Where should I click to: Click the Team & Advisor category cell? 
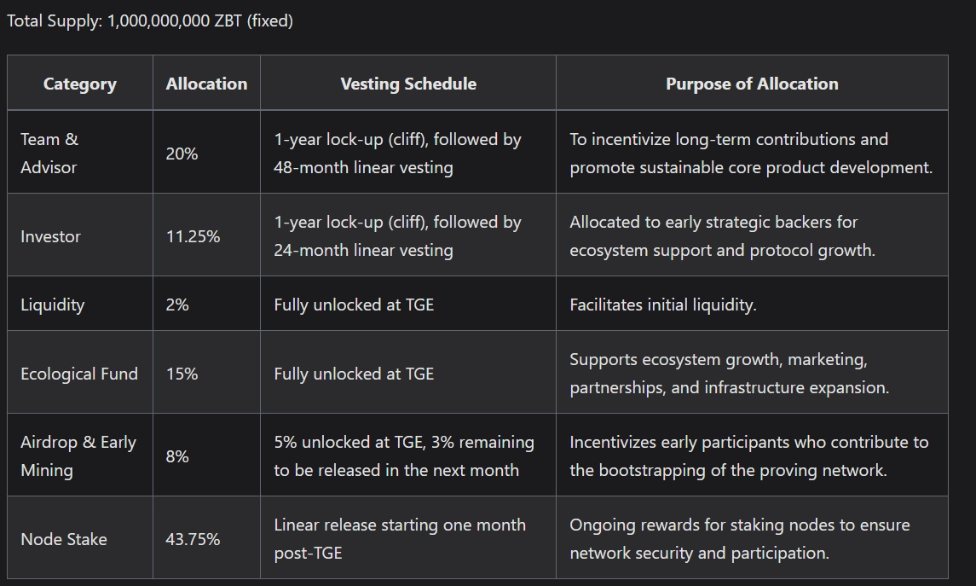point(49,153)
